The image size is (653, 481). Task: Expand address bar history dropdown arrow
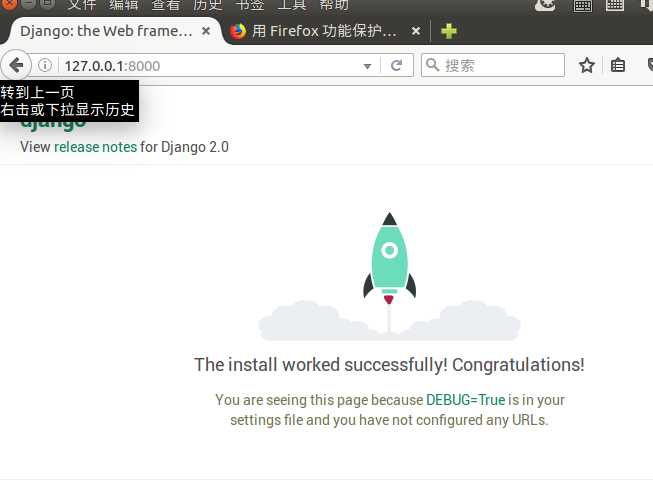coord(367,66)
